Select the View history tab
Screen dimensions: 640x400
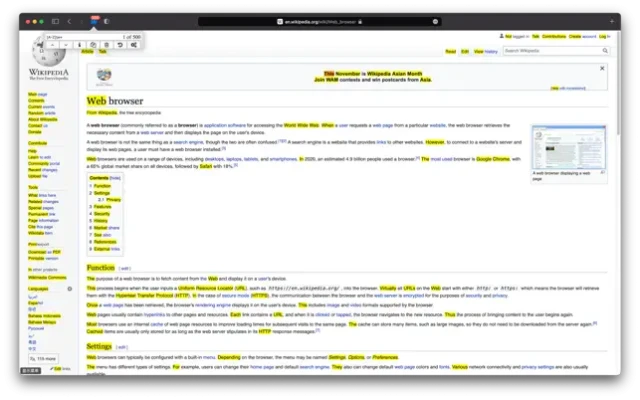click(486, 51)
